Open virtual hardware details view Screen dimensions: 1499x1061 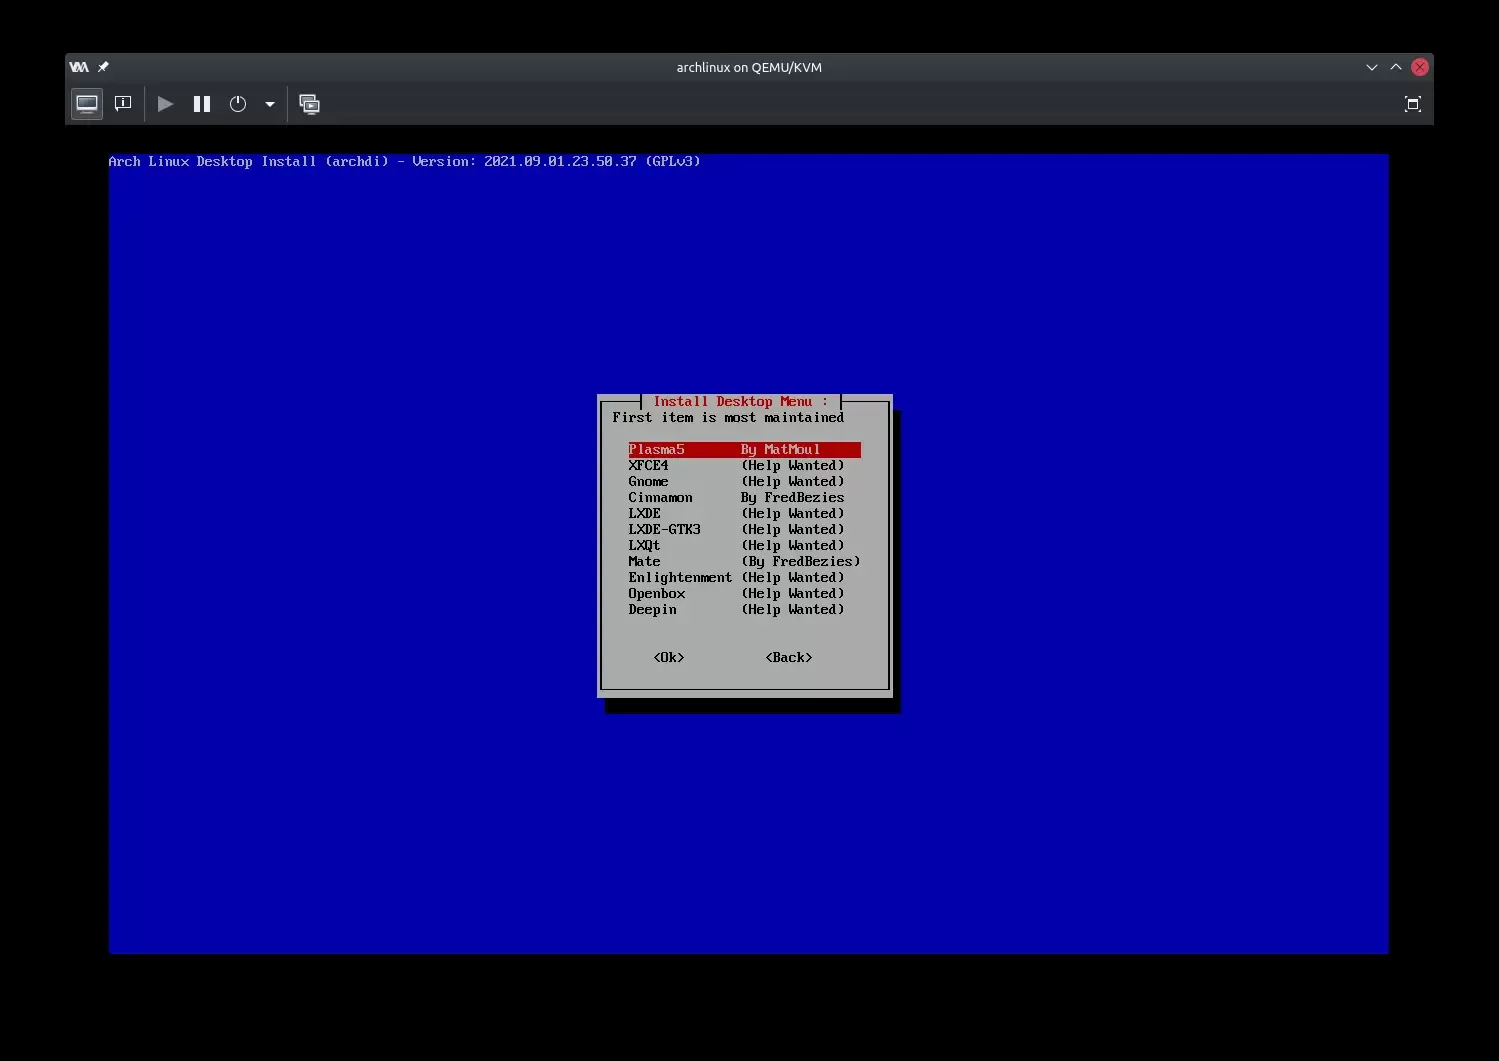point(123,104)
